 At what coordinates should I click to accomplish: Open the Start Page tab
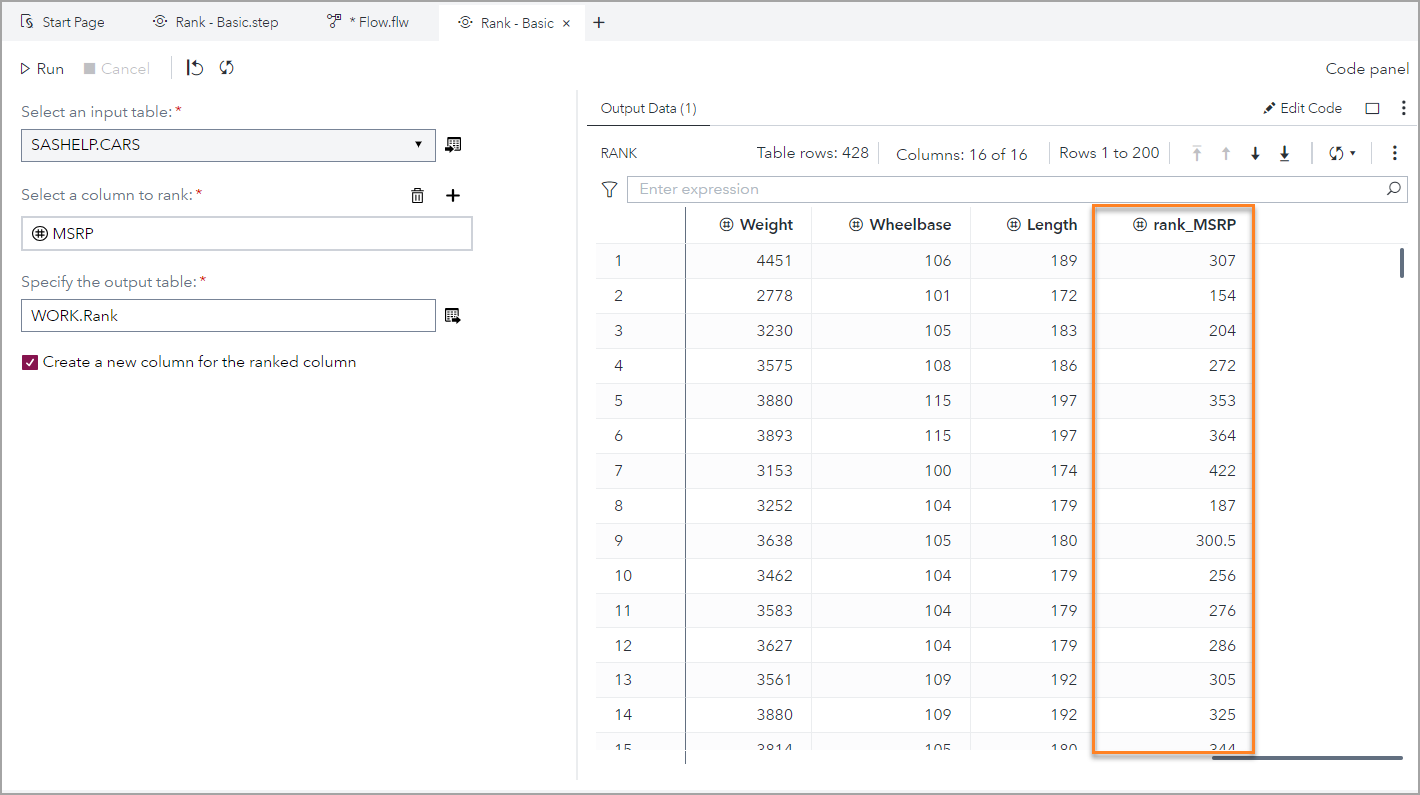63,21
